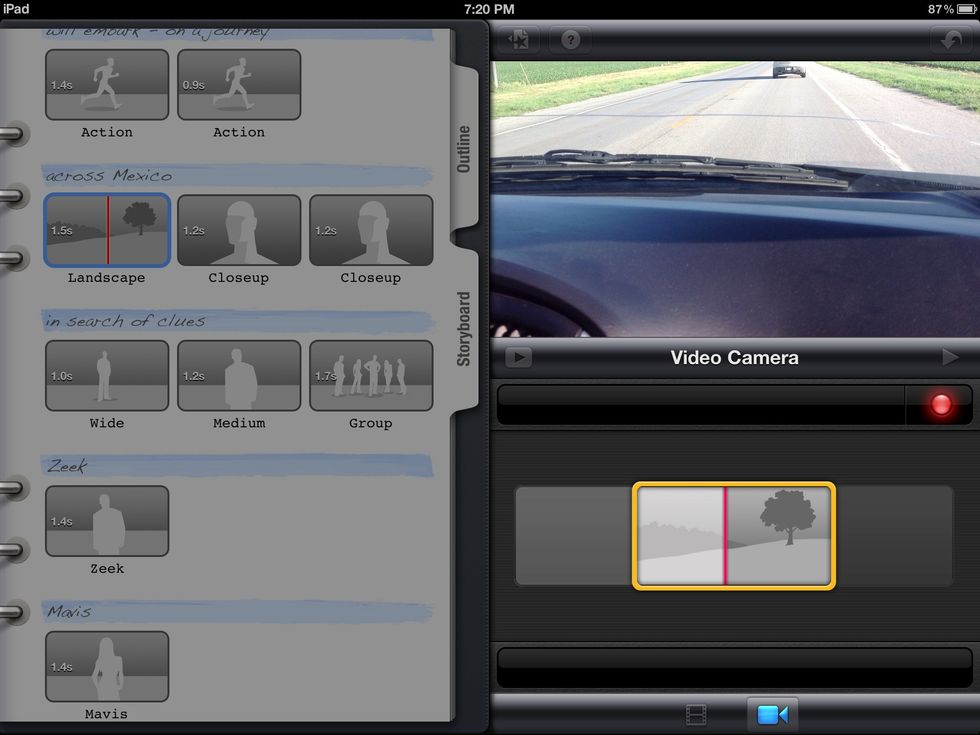
Task: Choose the 0.9s Action clip placeholder
Action: (x=239, y=86)
